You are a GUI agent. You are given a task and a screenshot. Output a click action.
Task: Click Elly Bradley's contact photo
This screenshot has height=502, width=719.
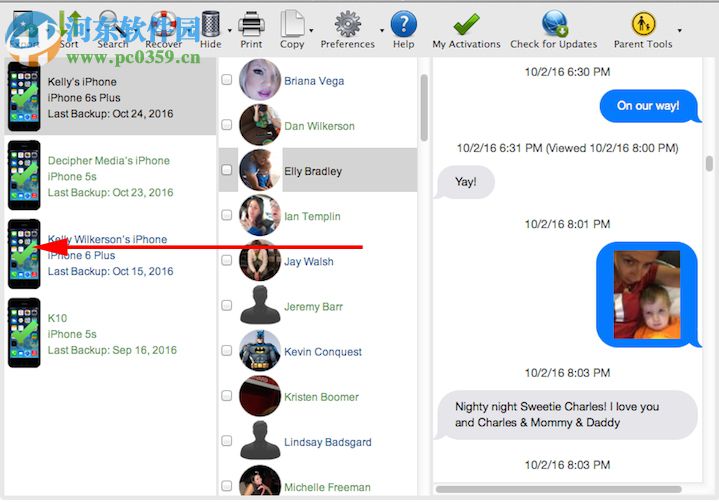(x=260, y=170)
